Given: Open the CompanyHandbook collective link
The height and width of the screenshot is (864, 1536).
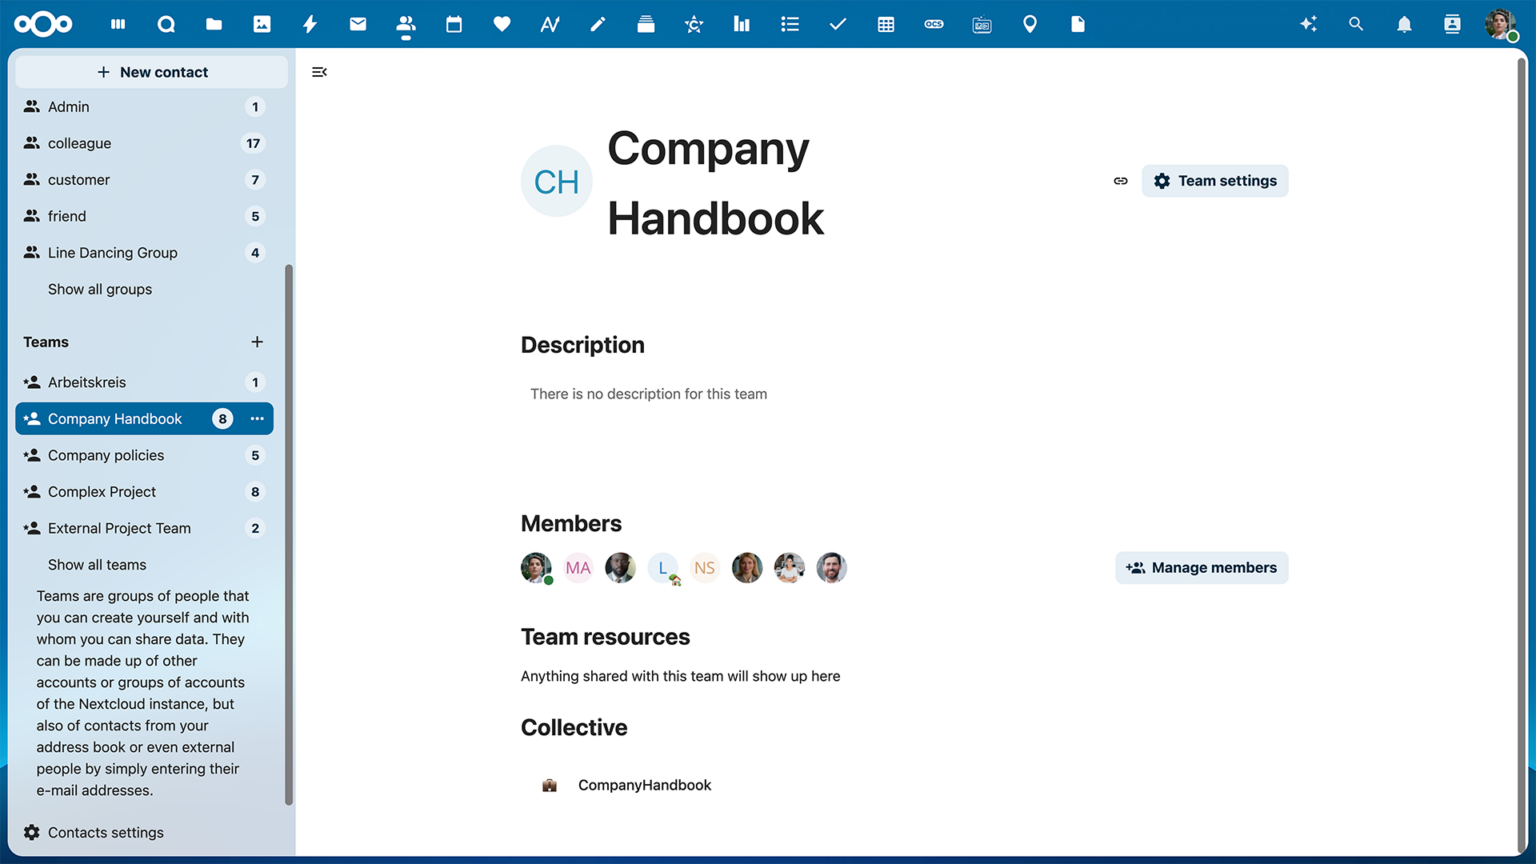Looking at the screenshot, I should click(644, 785).
